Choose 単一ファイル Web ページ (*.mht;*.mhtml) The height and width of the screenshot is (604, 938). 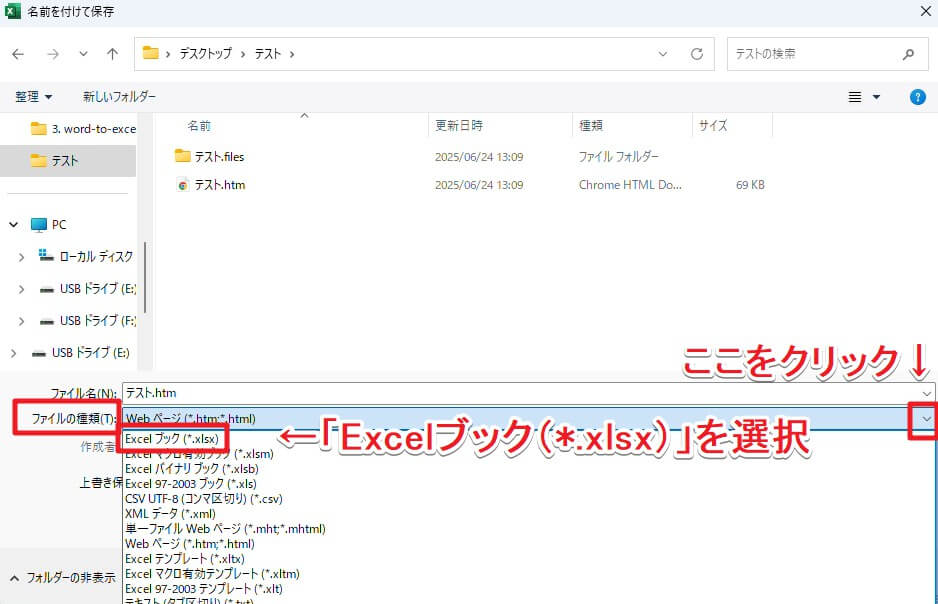pyautogui.click(x=225, y=529)
